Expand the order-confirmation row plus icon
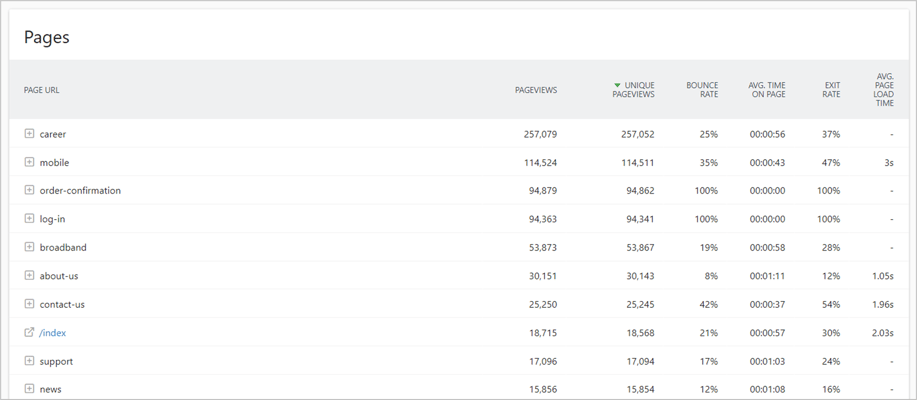917x400 pixels. pos(29,191)
